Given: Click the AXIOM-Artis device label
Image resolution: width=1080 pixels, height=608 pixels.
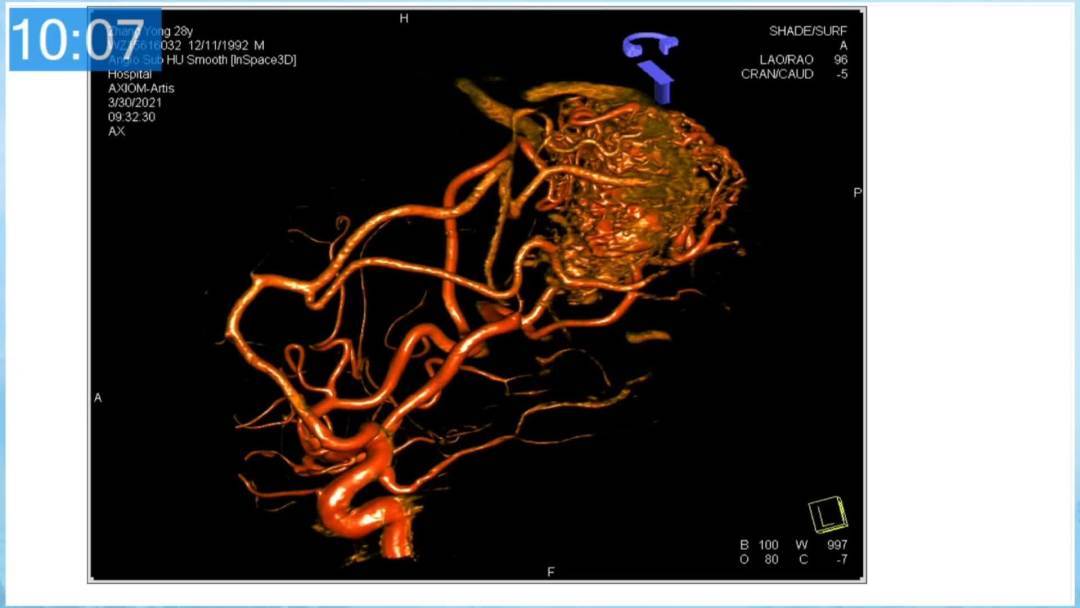Looking at the screenshot, I should tap(141, 88).
